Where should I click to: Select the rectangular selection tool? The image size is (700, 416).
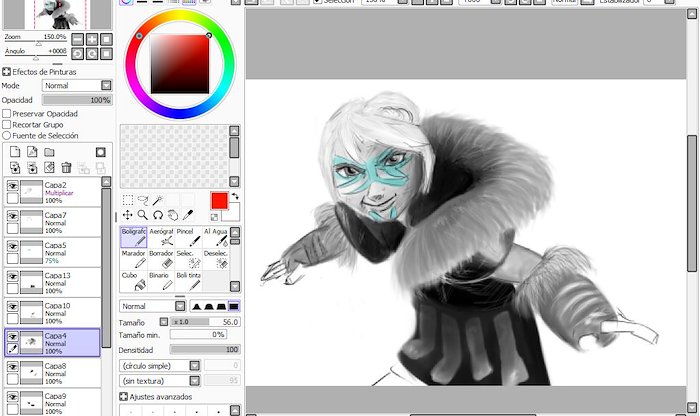coord(128,200)
